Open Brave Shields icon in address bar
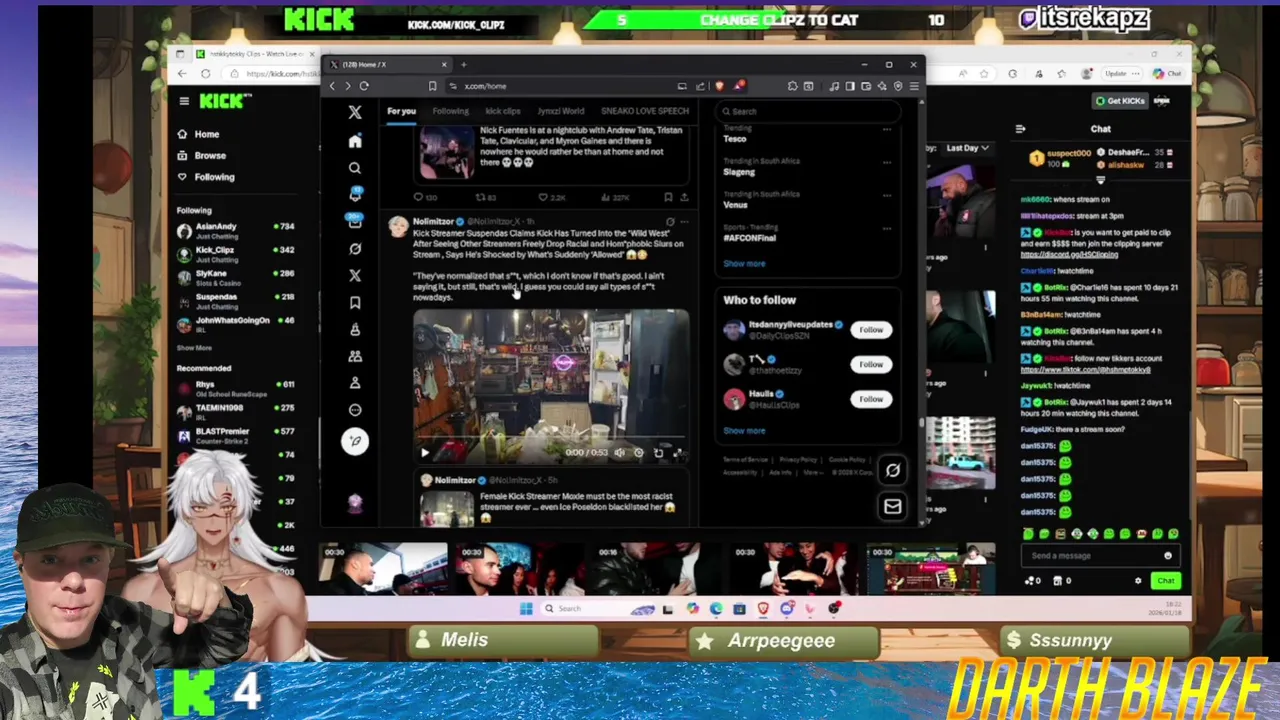Screen dimensions: 1280x720 [719, 86]
